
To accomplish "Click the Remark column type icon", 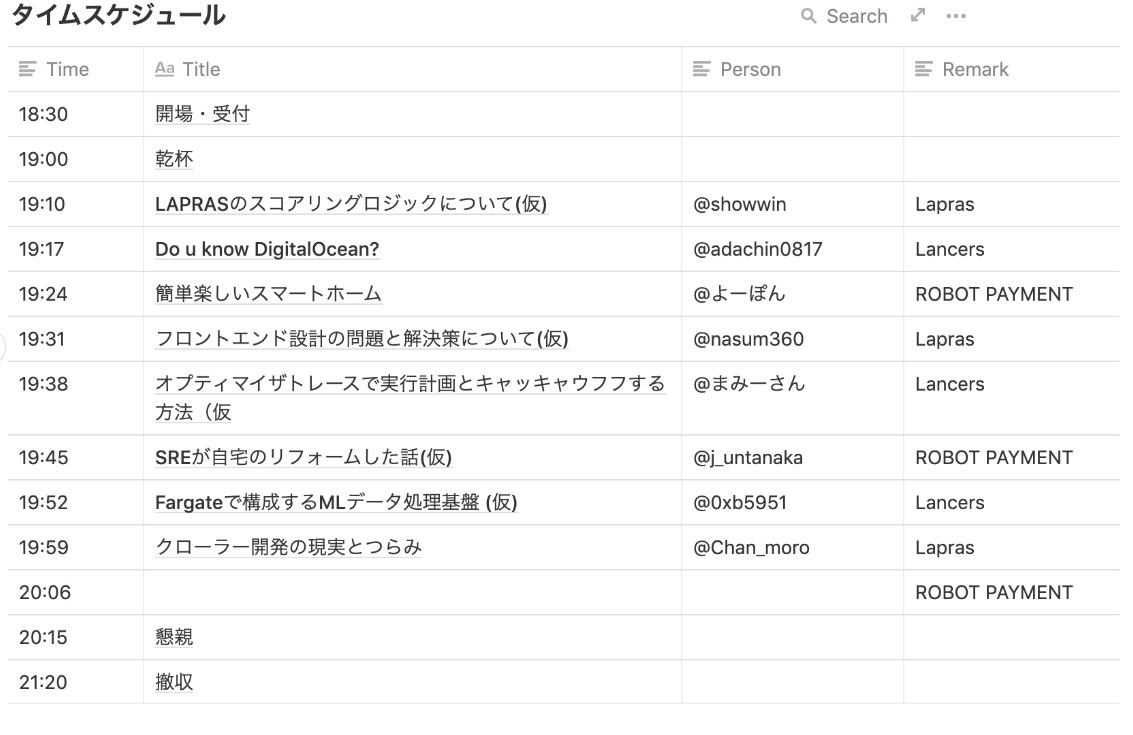I will click(x=924, y=69).
